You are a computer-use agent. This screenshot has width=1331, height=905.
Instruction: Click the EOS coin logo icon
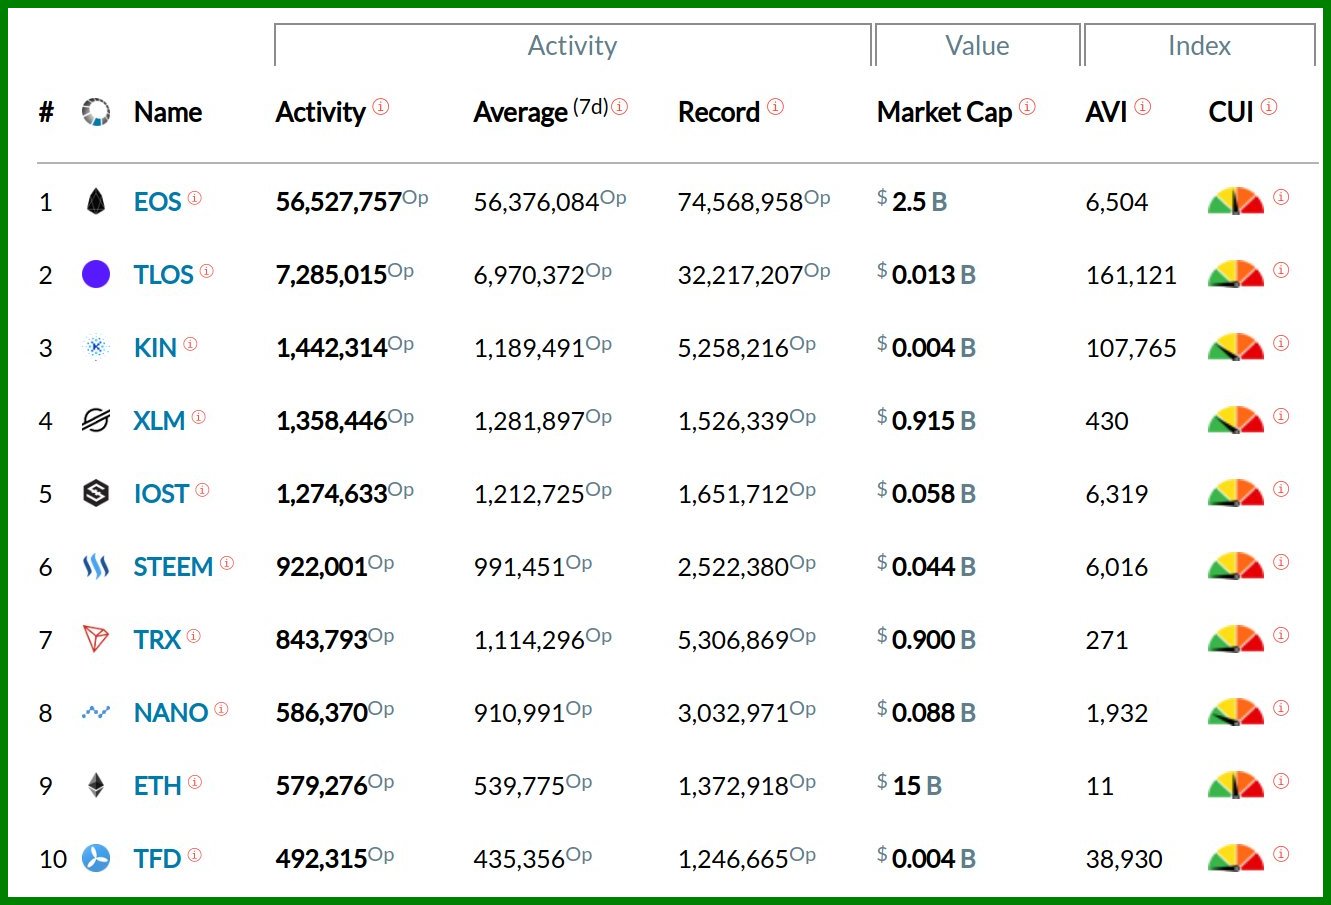pos(95,202)
